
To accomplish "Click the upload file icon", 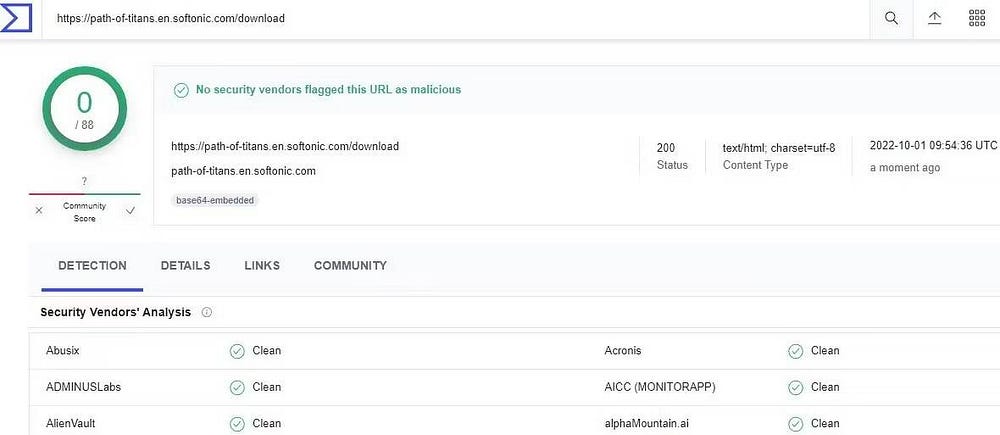I will pyautogui.click(x=935, y=18).
